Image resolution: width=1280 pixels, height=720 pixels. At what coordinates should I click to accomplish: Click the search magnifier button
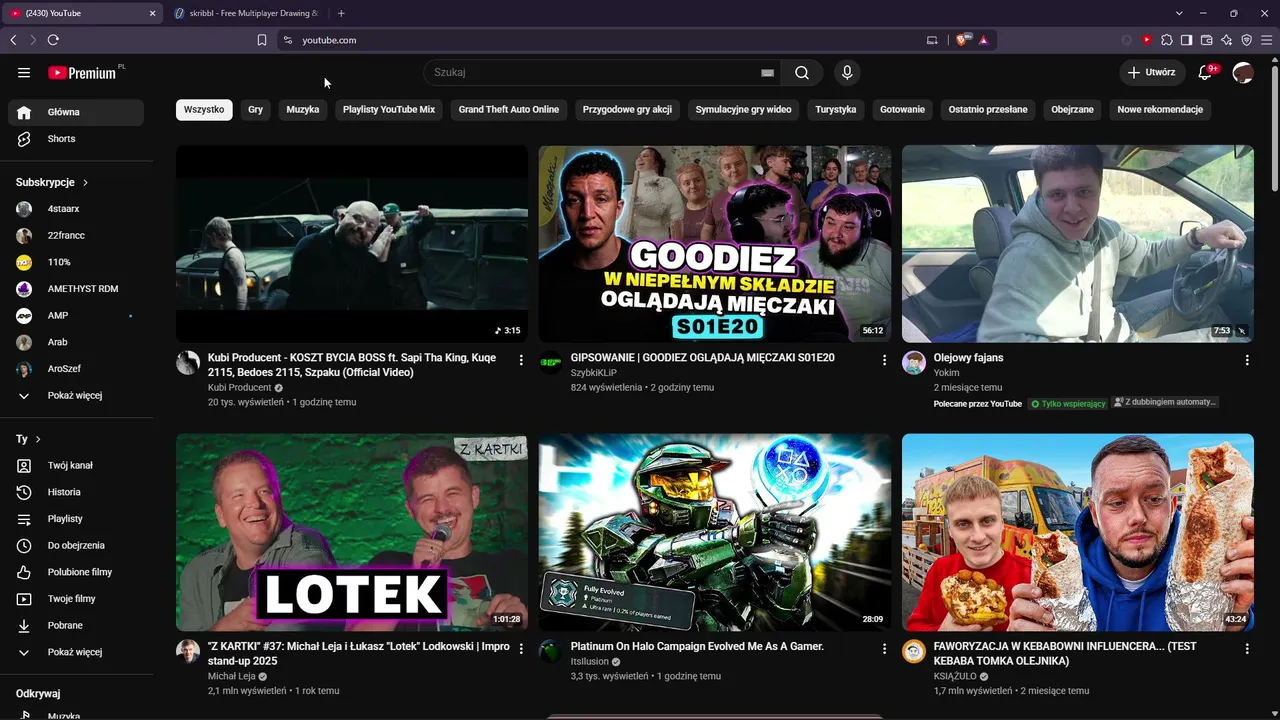(802, 72)
